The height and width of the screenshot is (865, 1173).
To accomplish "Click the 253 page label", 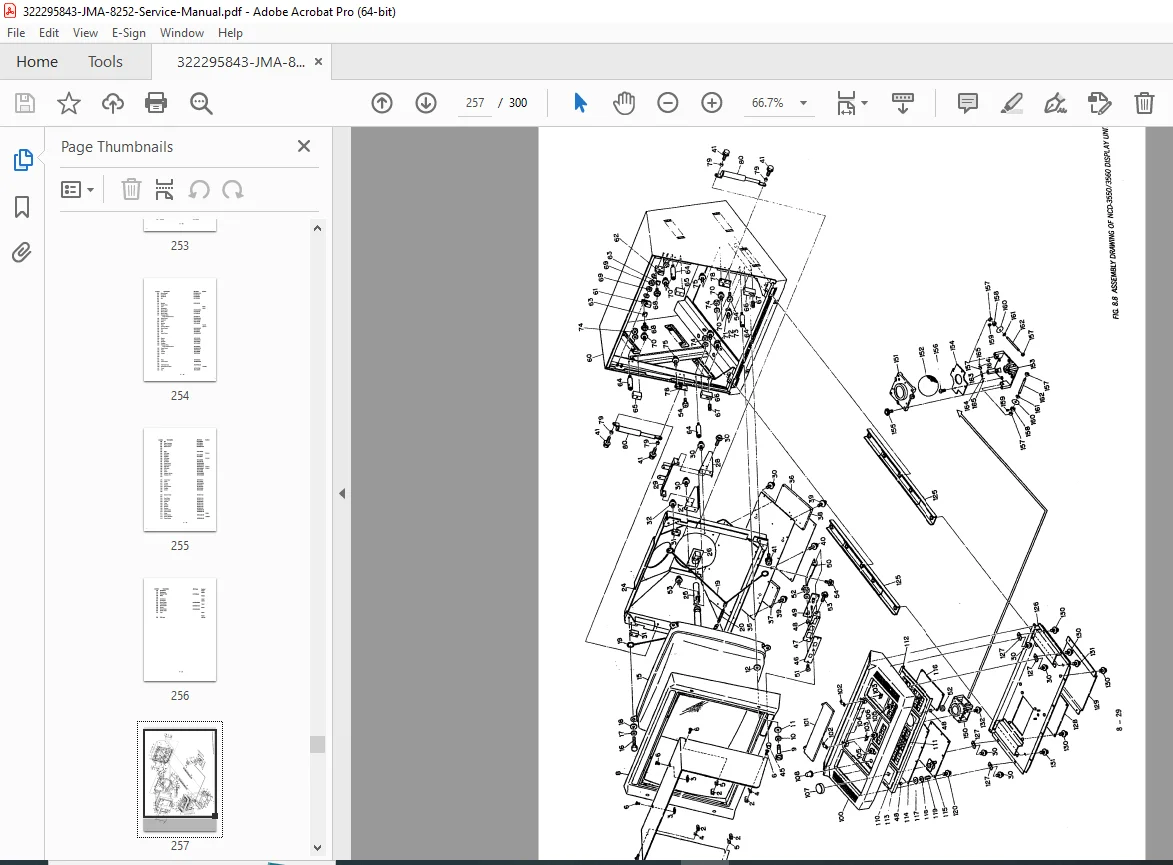I will (180, 245).
